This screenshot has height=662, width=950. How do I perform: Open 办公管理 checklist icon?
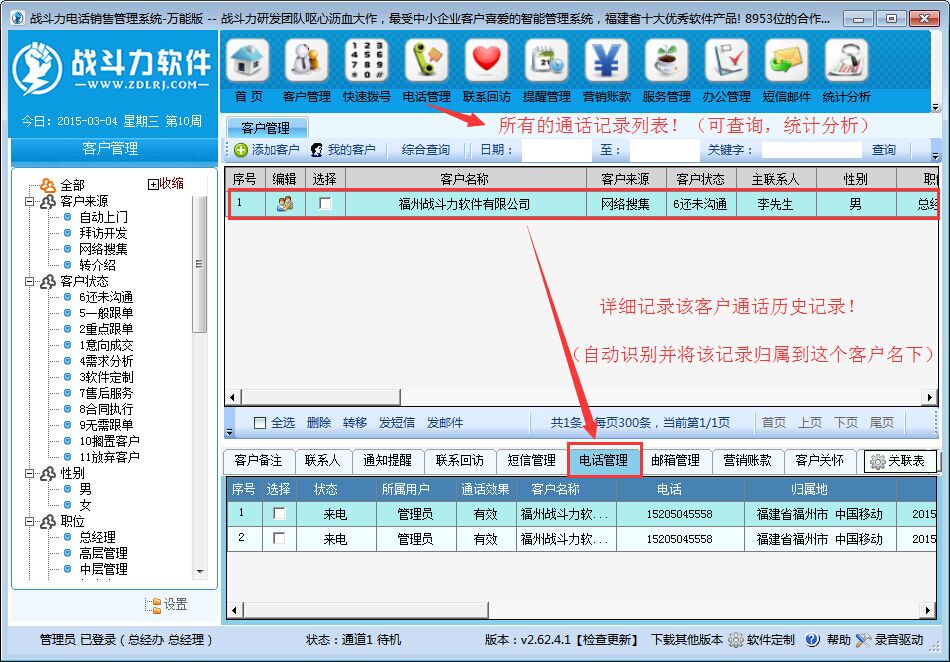pyautogui.click(x=726, y=61)
